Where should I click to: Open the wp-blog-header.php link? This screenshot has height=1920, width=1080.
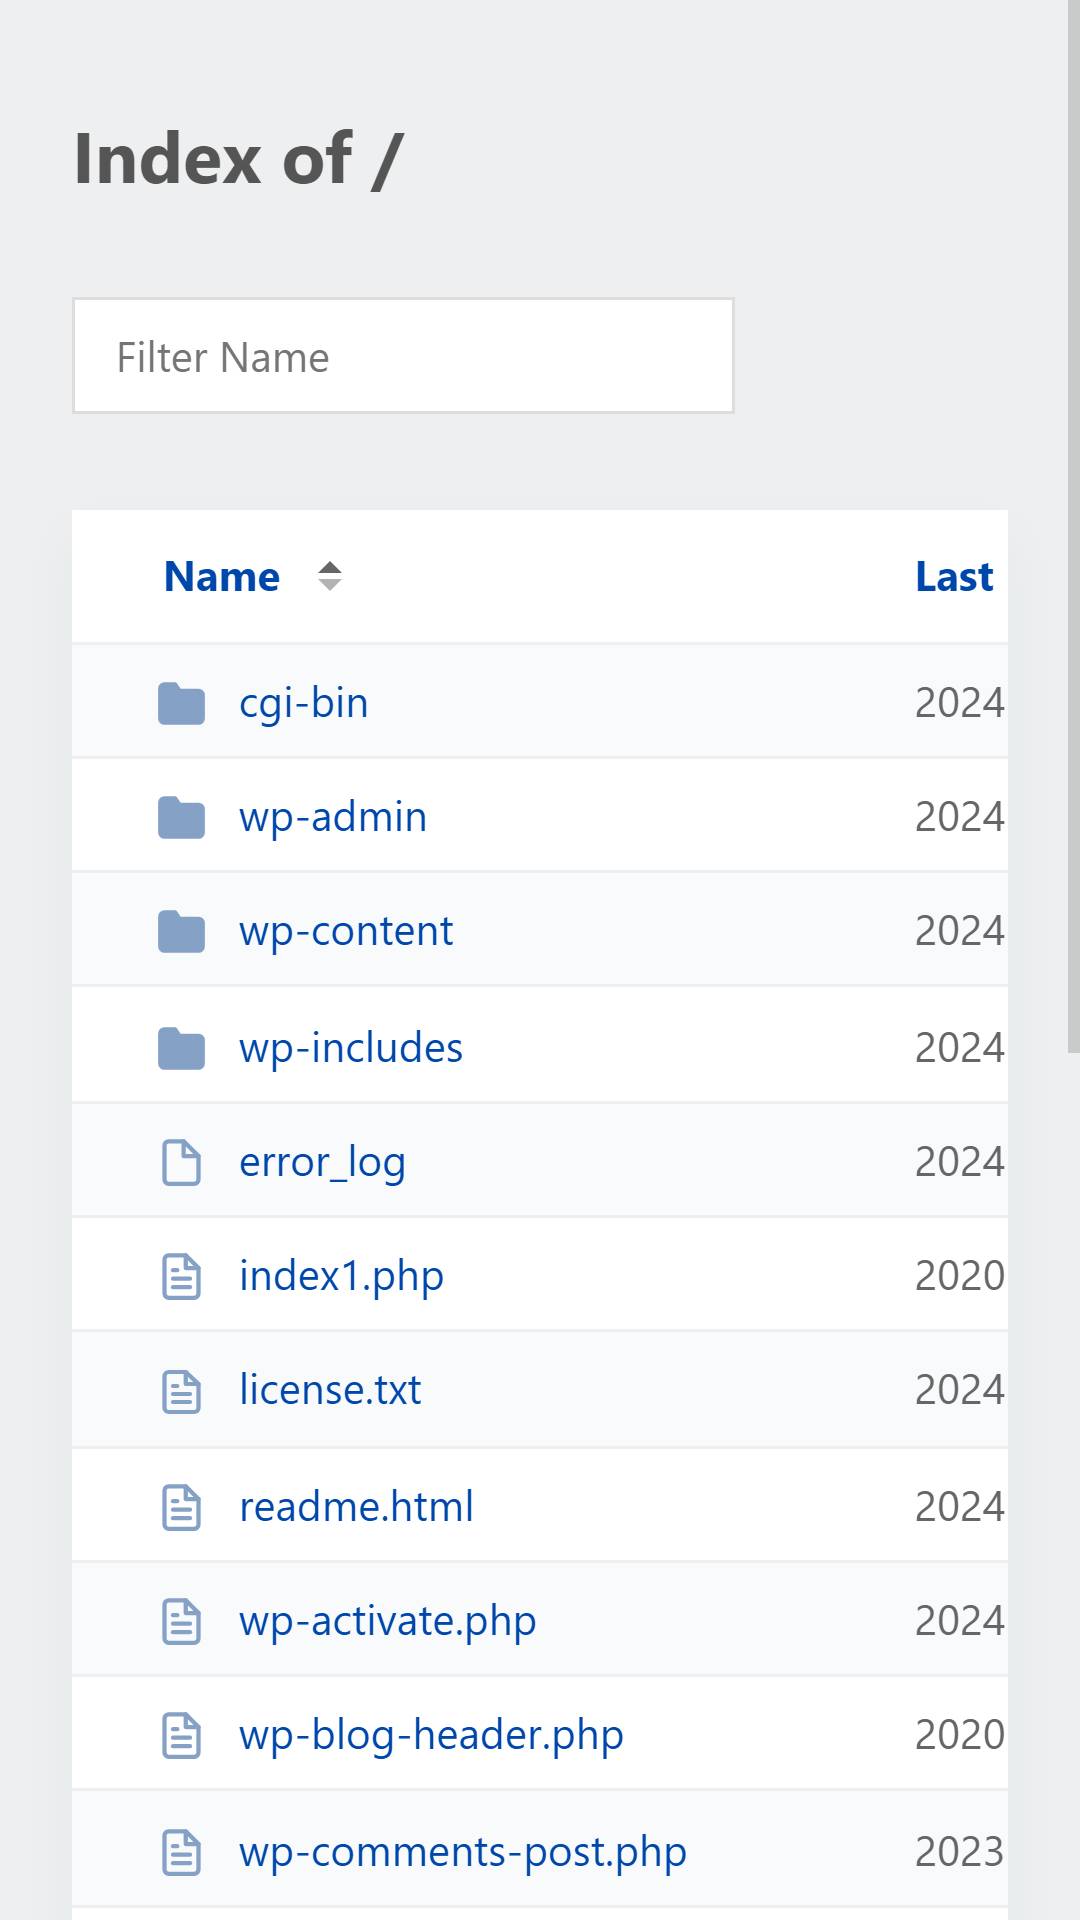tap(431, 1735)
